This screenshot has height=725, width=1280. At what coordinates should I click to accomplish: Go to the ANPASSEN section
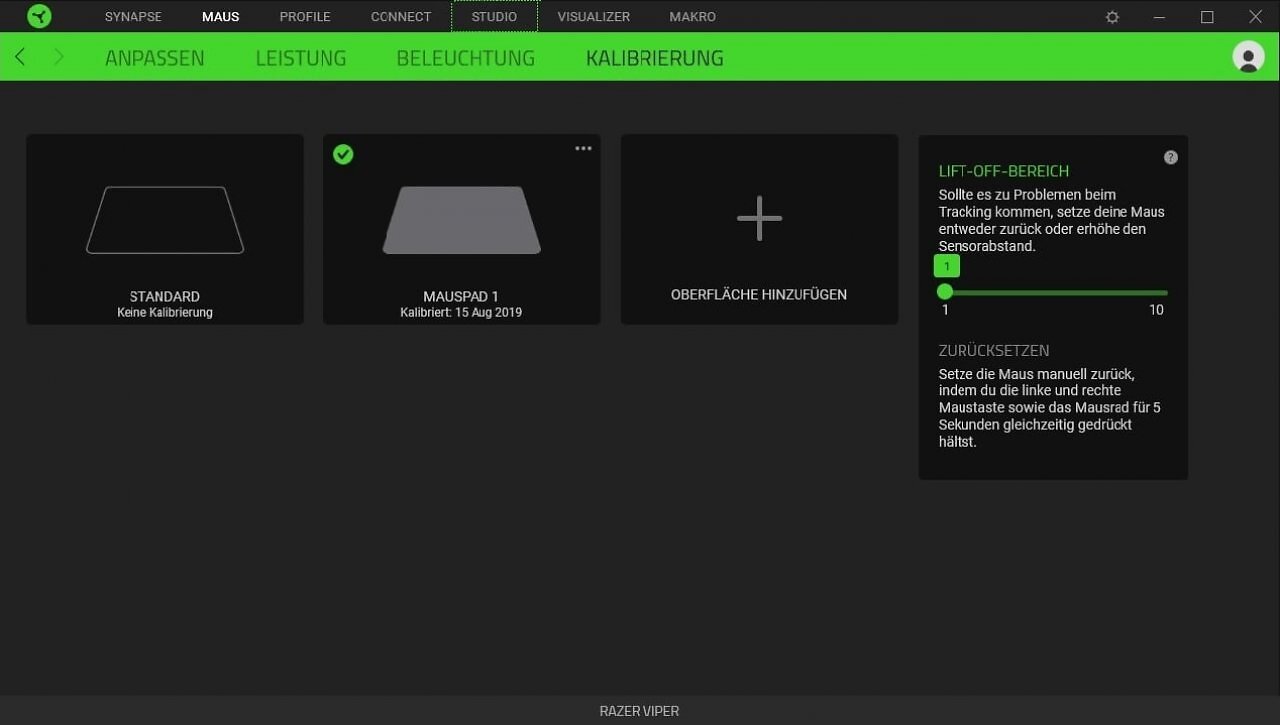click(154, 58)
